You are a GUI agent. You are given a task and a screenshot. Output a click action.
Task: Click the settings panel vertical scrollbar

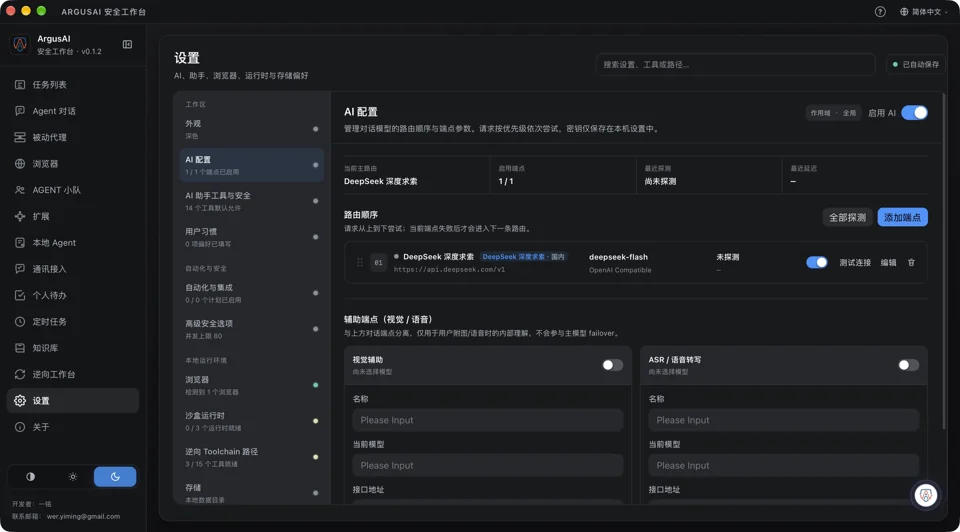pyautogui.click(x=943, y=260)
